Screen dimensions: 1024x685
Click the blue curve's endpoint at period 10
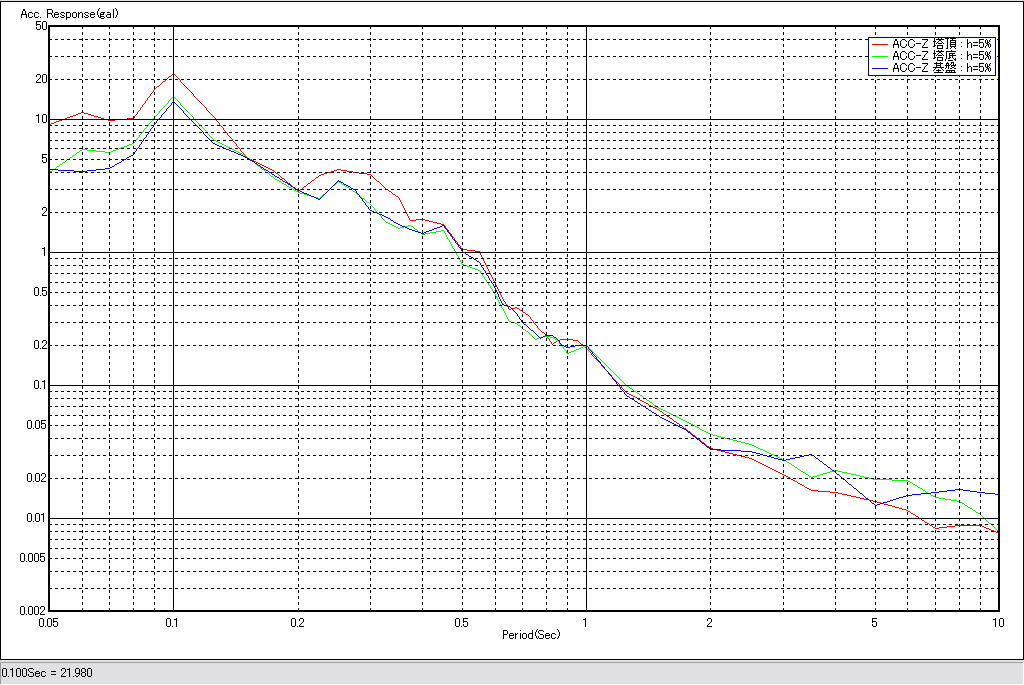[x=998, y=494]
